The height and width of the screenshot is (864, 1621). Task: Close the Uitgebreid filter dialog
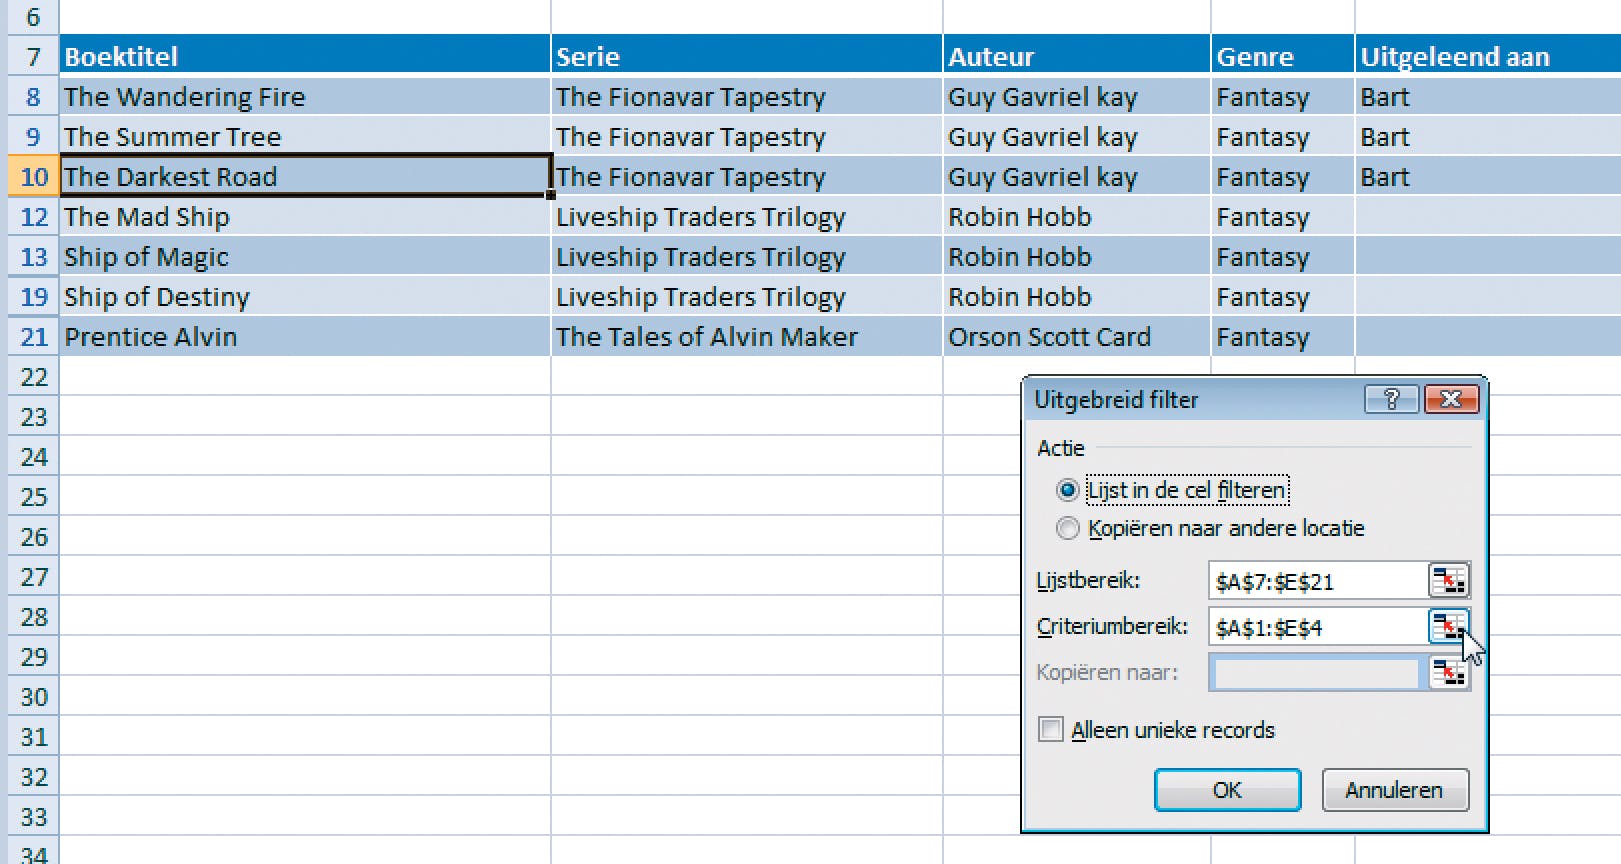1451,400
